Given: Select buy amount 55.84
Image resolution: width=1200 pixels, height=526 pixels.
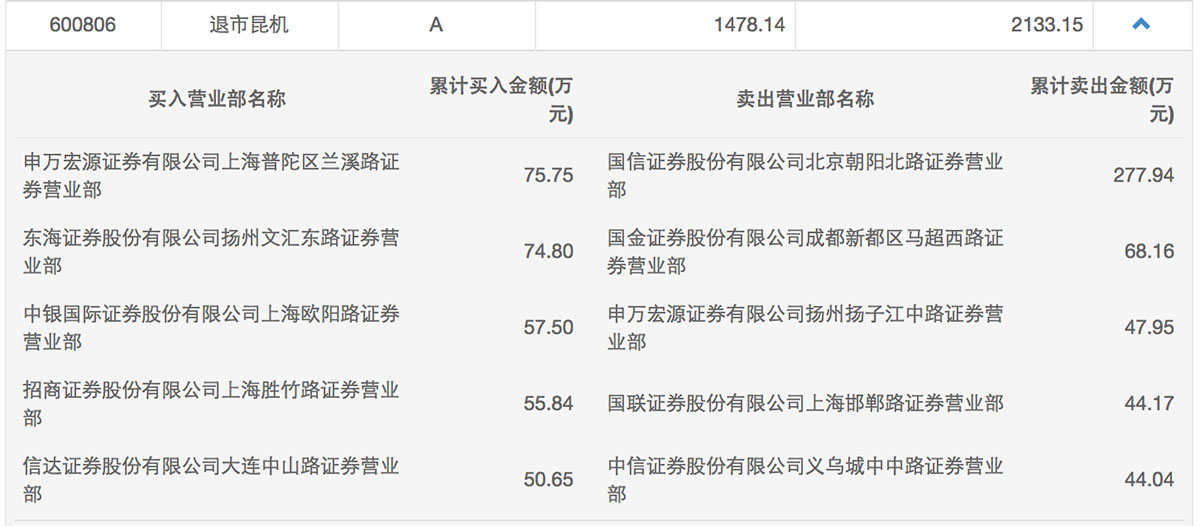Looking at the screenshot, I should [x=549, y=403].
